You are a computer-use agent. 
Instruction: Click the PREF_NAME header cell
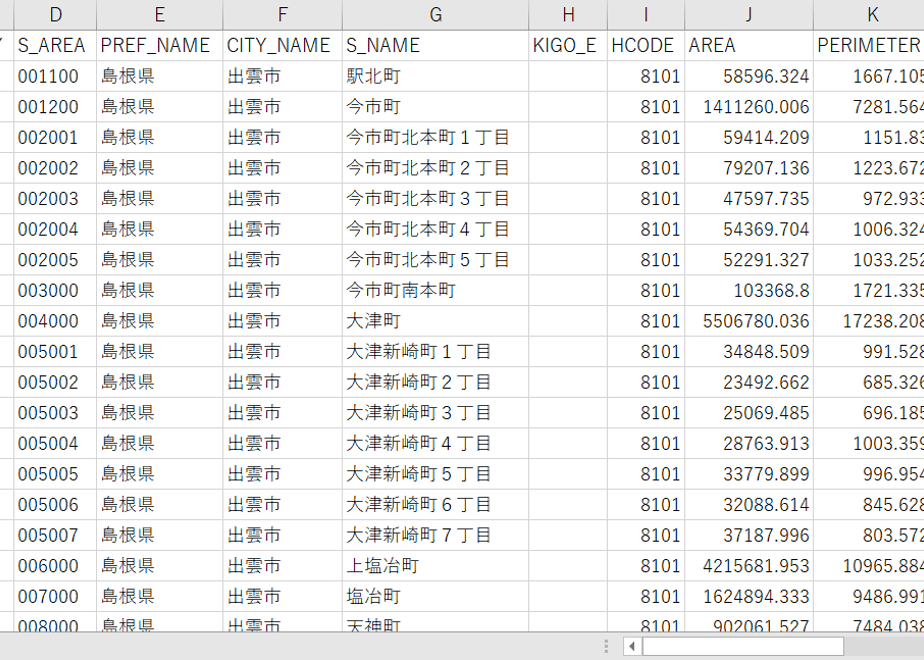[x=160, y=45]
